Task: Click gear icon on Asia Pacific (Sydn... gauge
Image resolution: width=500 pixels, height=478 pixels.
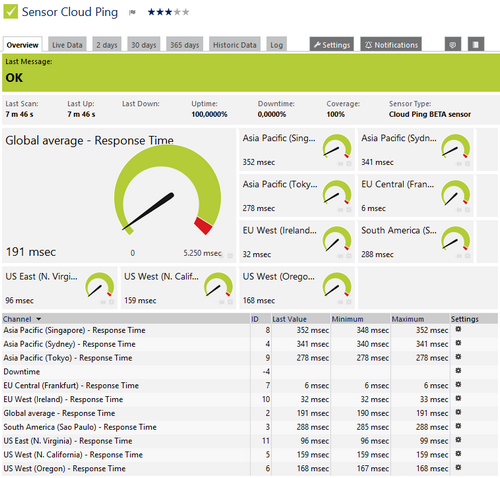Action: pyautogui.click(x=467, y=164)
